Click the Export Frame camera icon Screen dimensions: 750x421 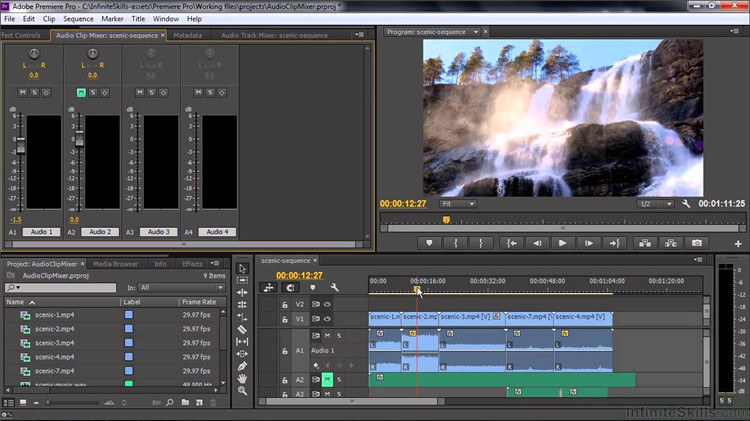(696, 243)
